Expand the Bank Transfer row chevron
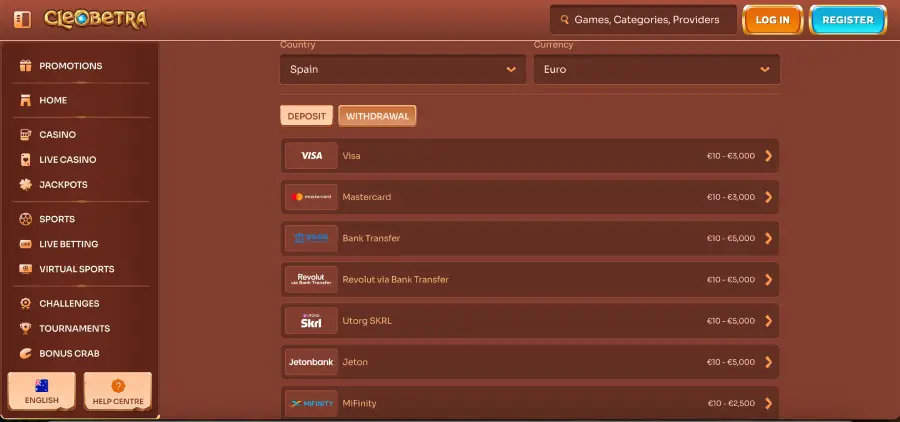 769,238
